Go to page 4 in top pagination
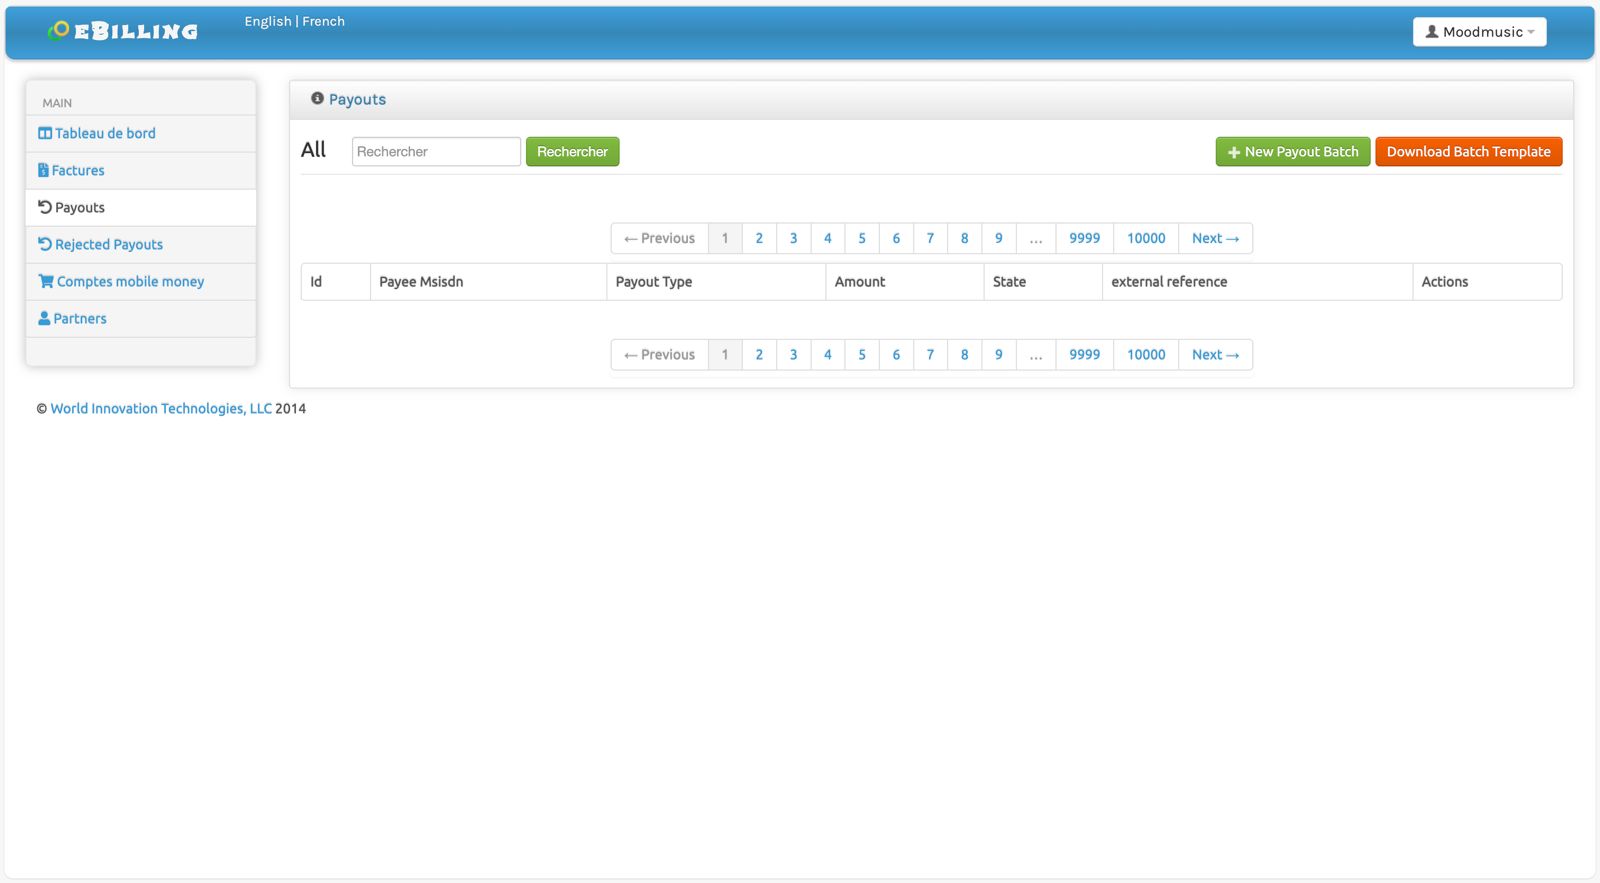The image size is (1600, 883). pos(828,238)
